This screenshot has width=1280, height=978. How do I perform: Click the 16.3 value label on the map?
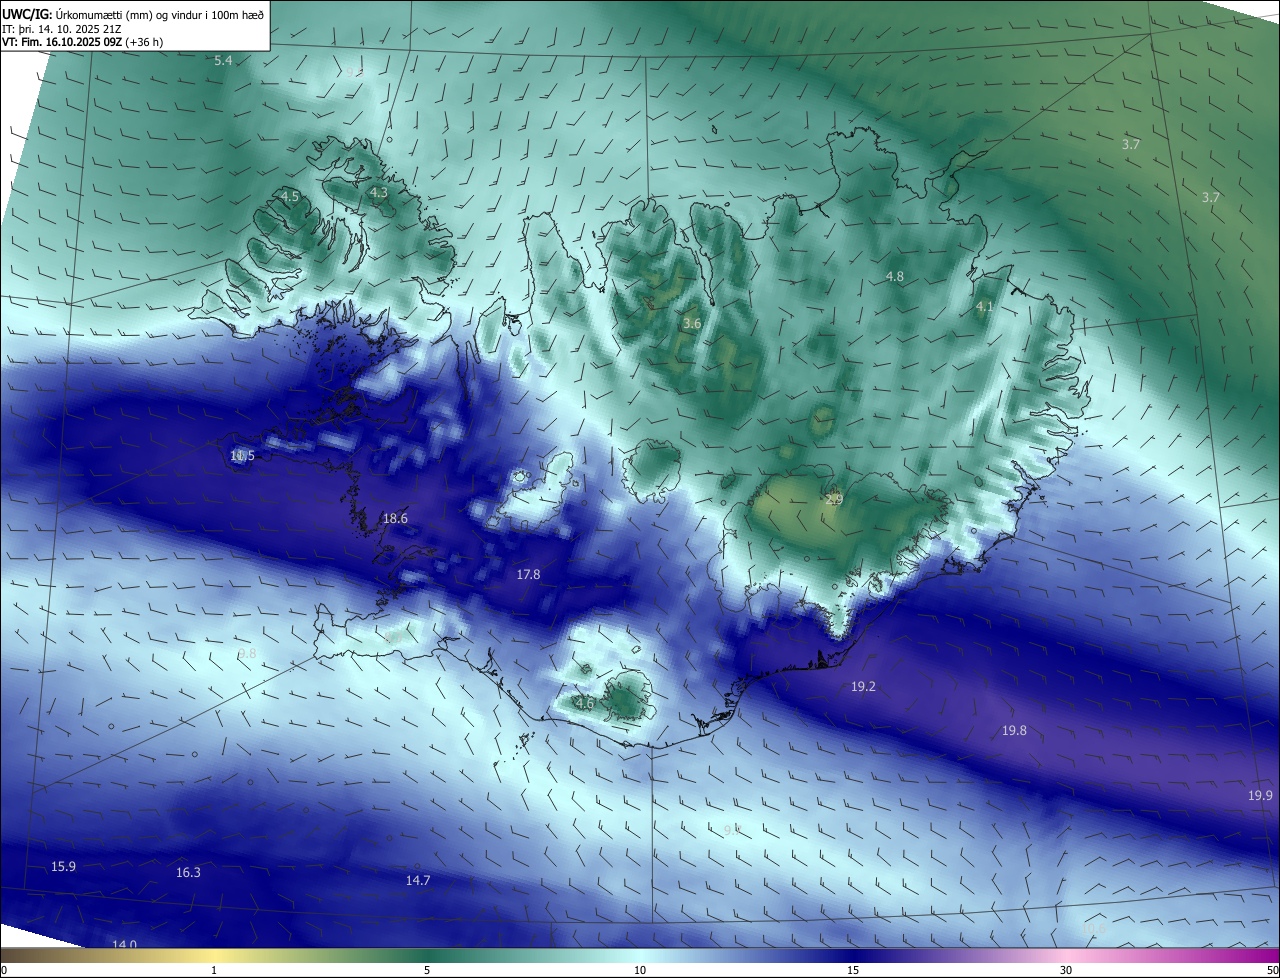(x=188, y=872)
